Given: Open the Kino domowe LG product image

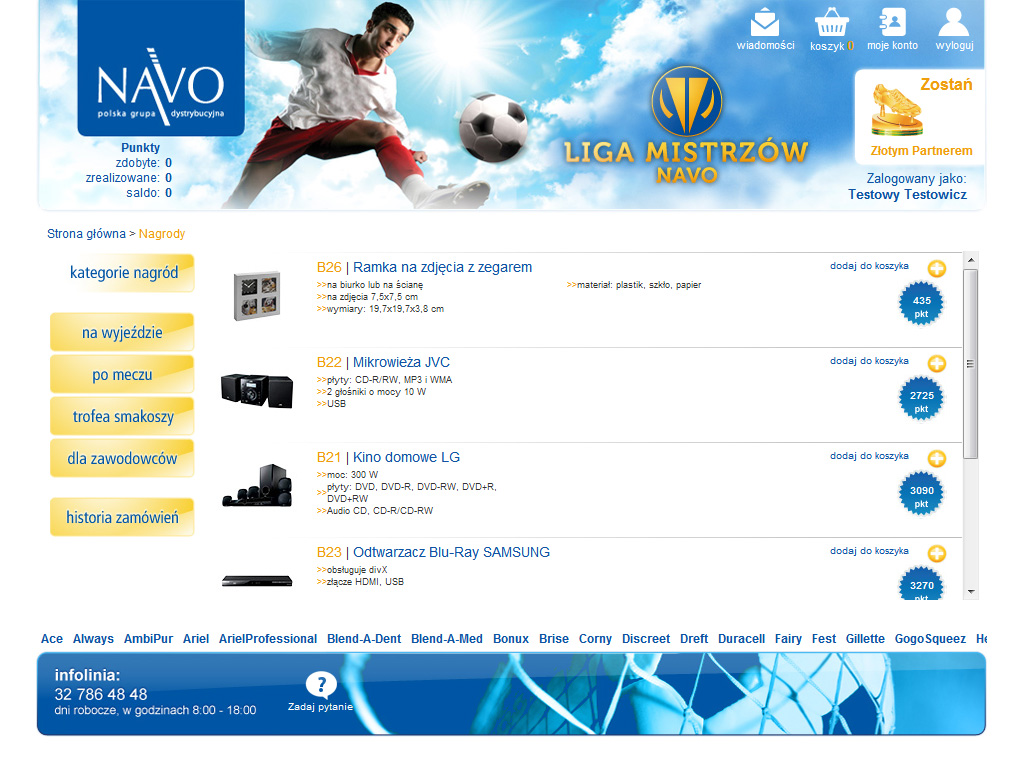Looking at the screenshot, I should (x=257, y=485).
